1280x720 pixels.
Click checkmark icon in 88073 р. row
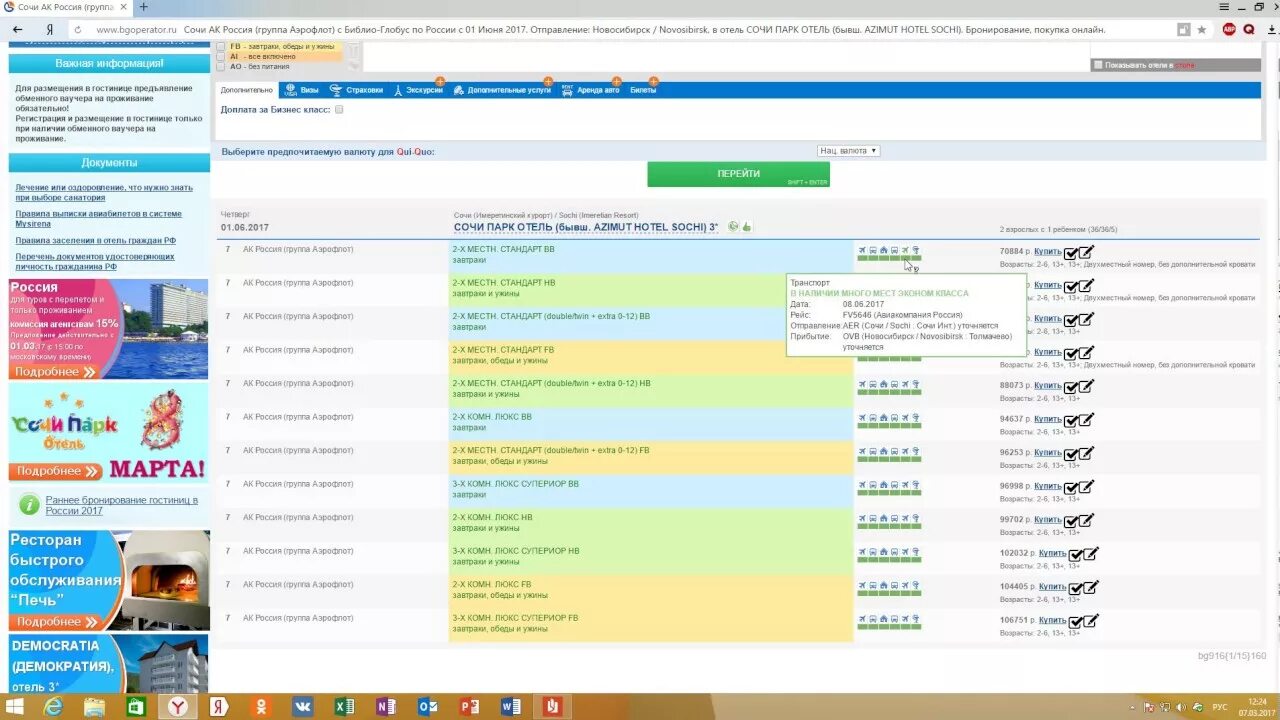coord(1071,387)
